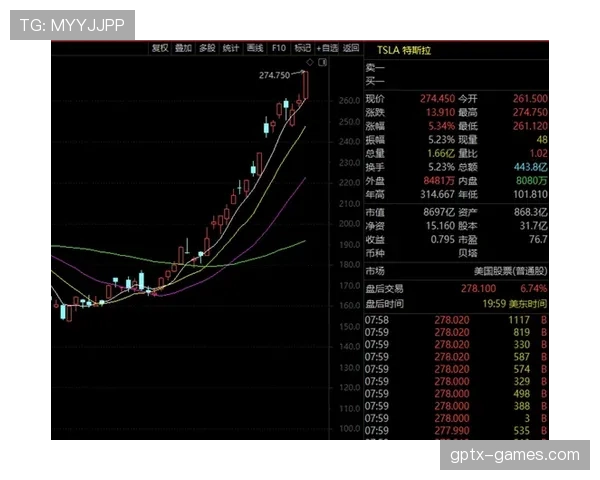The width and height of the screenshot is (600, 480).
Task: Click the 美国股票(普通股) market entry
Action: pyautogui.click(x=510, y=271)
